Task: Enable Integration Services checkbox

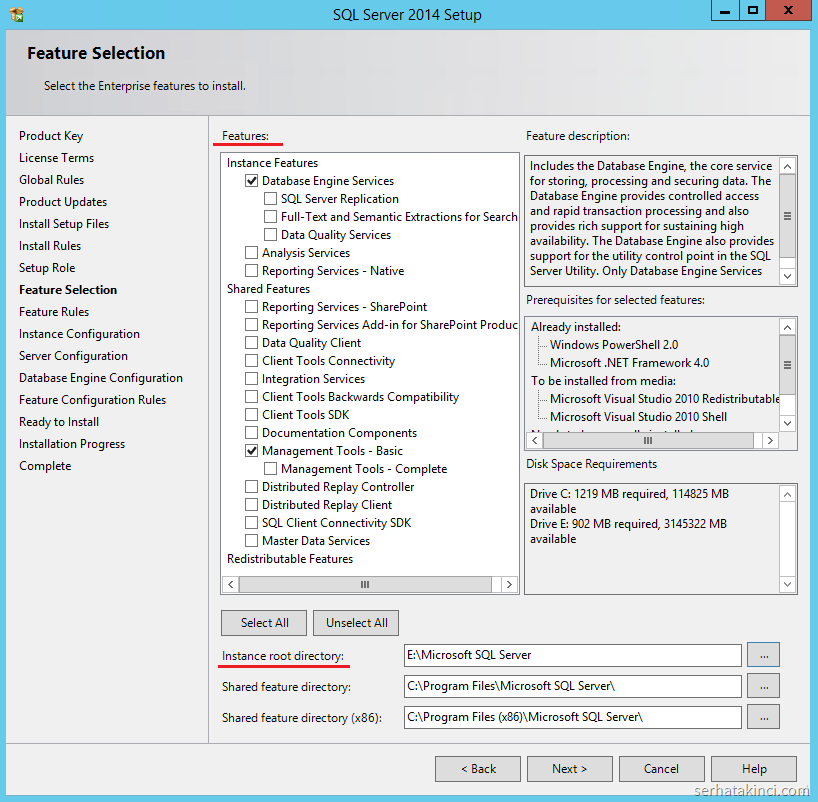Action: point(251,379)
